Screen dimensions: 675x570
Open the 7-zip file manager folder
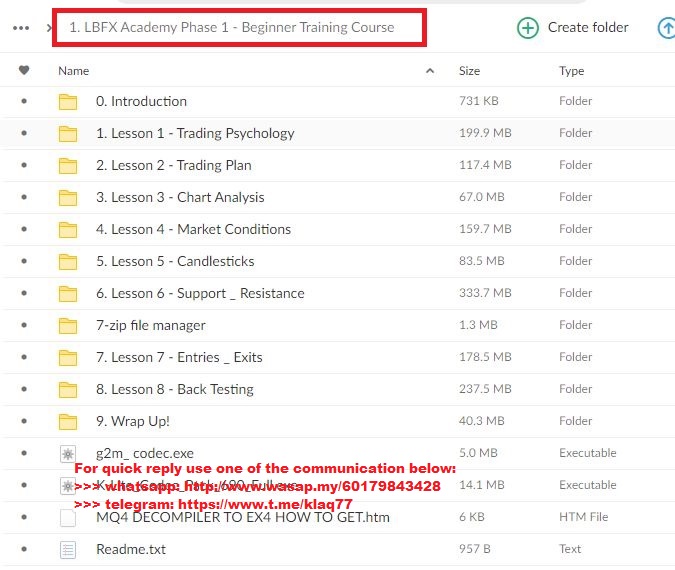(x=151, y=325)
